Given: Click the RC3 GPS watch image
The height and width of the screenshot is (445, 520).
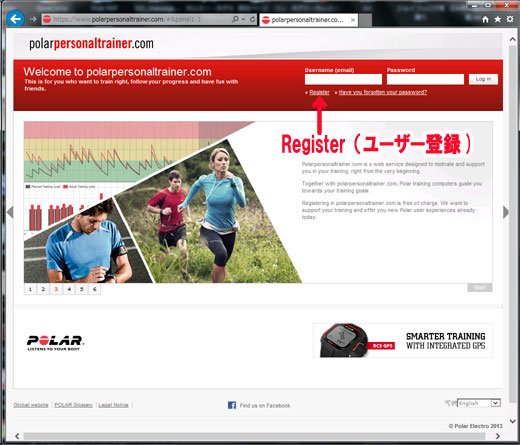Looking at the screenshot, I should tap(344, 340).
